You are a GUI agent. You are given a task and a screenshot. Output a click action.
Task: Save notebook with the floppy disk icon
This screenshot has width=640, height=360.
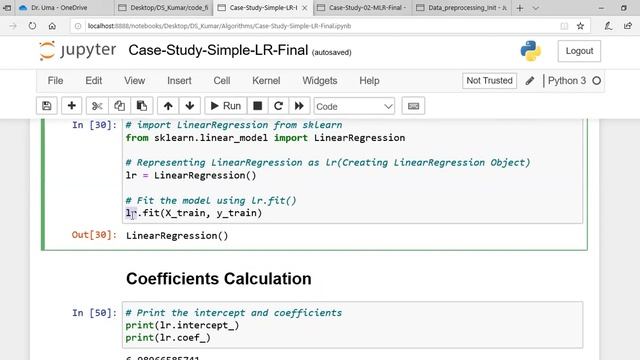pyautogui.click(x=47, y=106)
